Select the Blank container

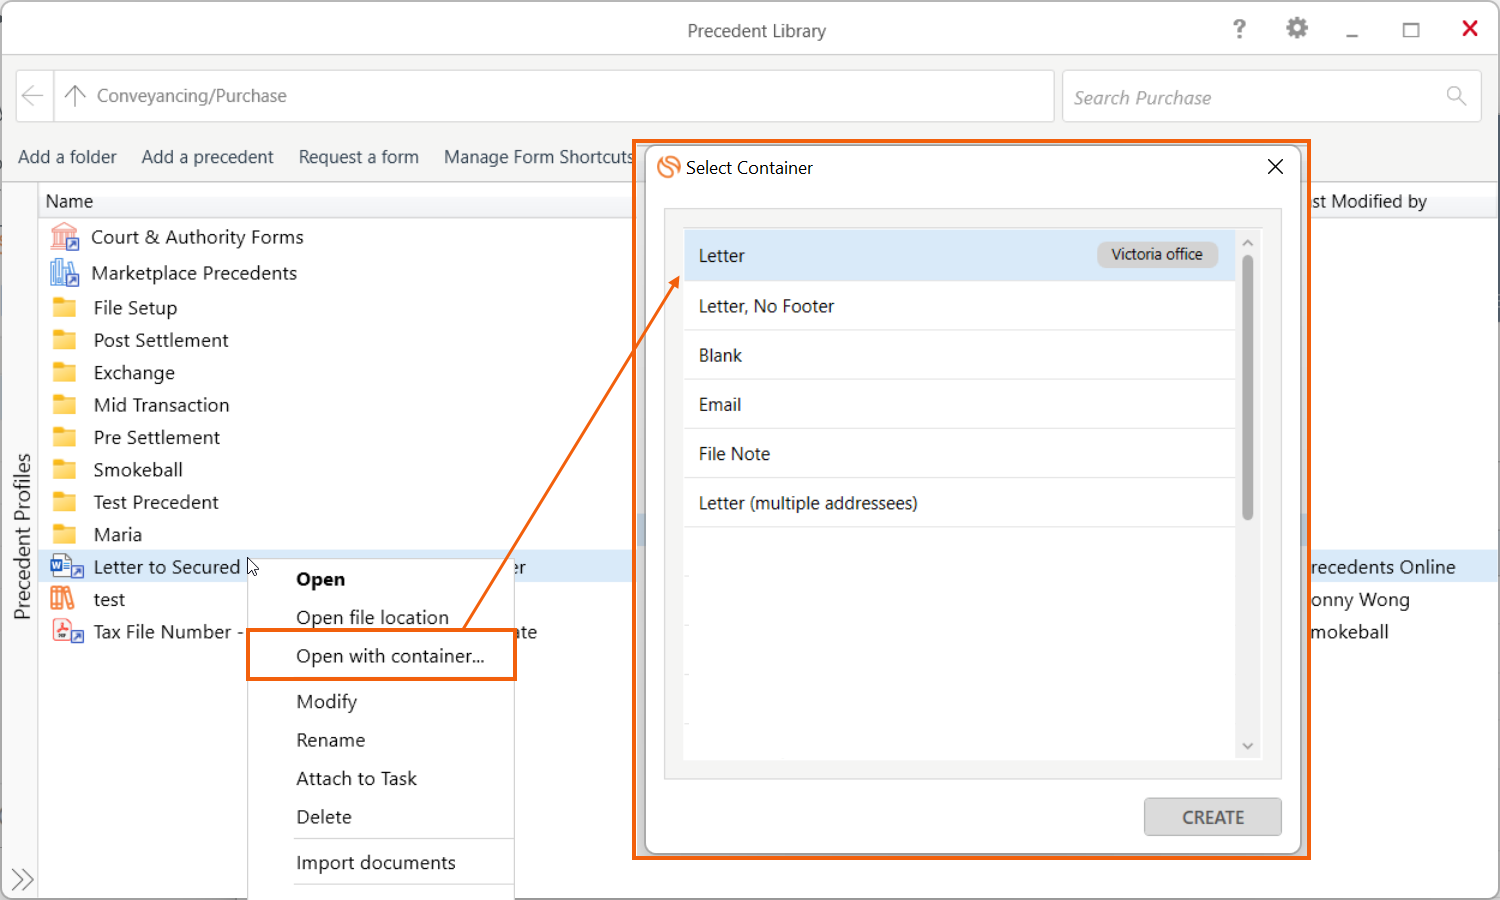click(x=959, y=355)
